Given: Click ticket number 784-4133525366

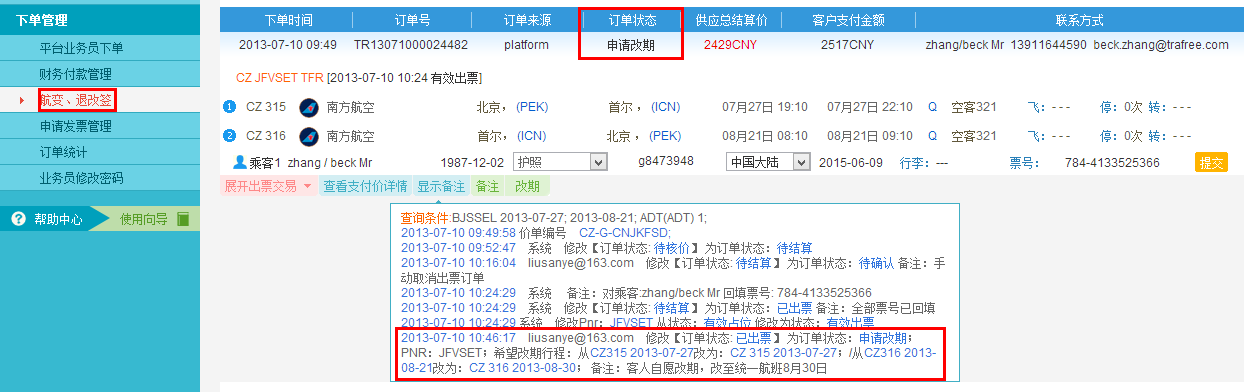Looking at the screenshot, I should click(1112, 162).
